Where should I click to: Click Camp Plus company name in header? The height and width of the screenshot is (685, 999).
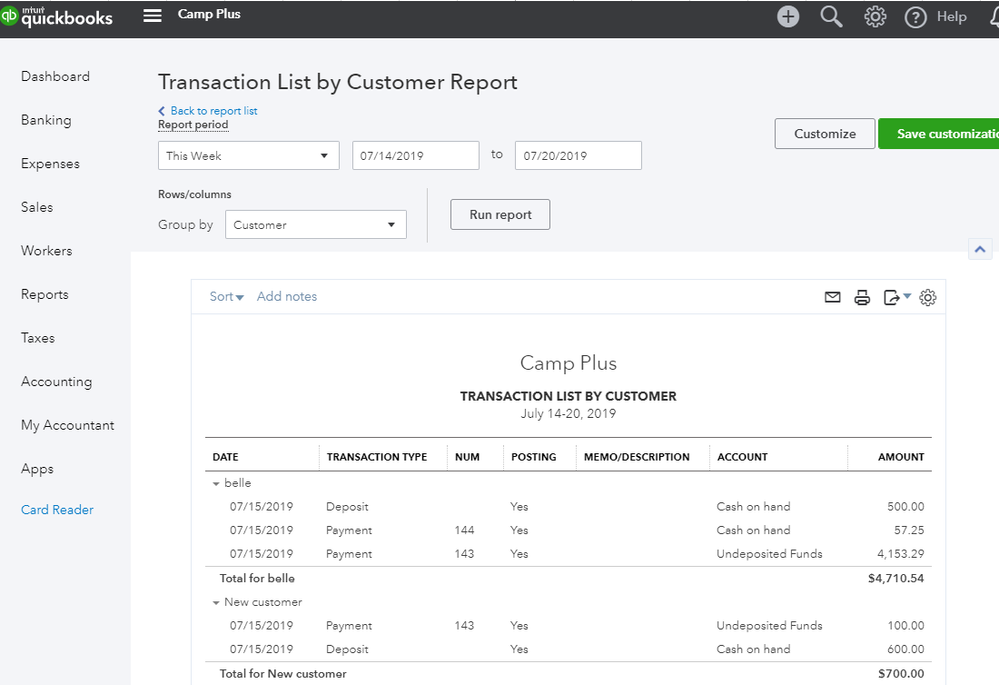pos(209,14)
